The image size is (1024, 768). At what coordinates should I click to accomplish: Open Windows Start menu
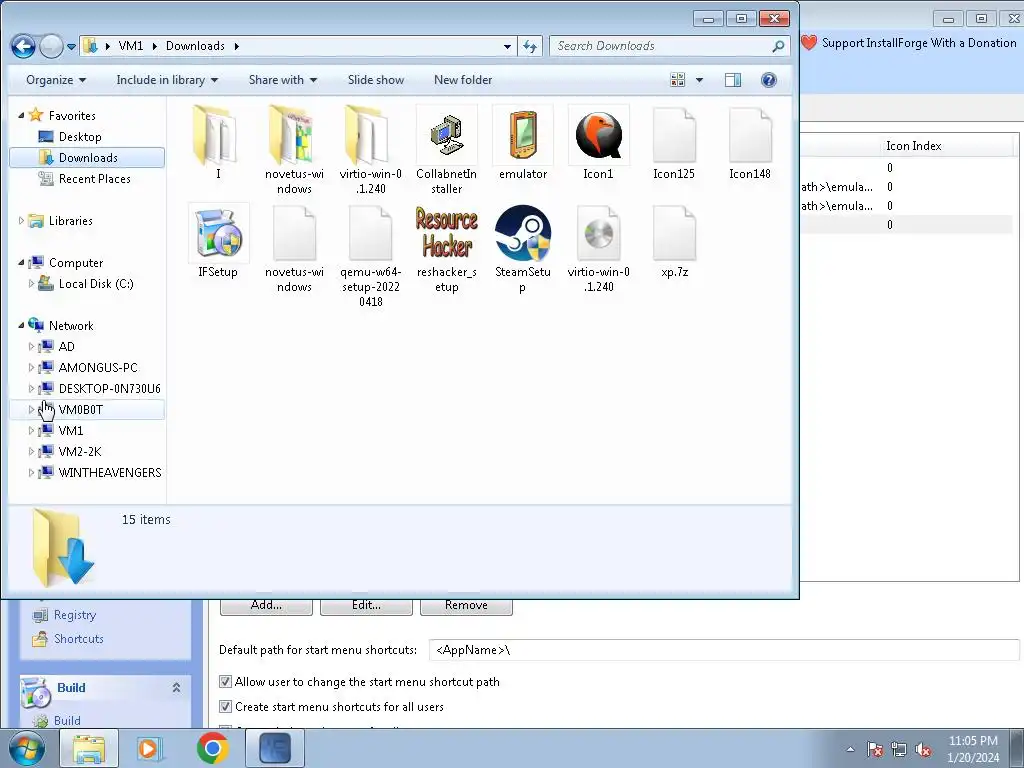tap(27, 748)
